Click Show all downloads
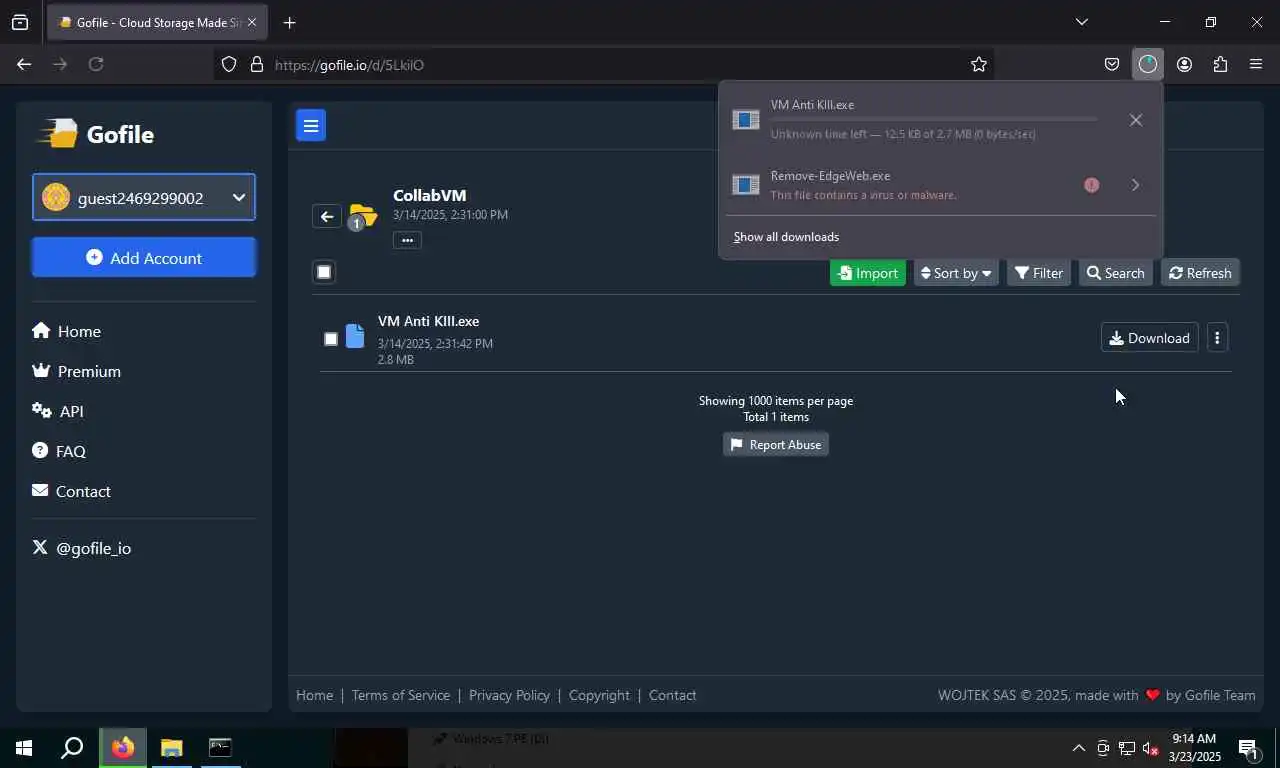 (786, 237)
